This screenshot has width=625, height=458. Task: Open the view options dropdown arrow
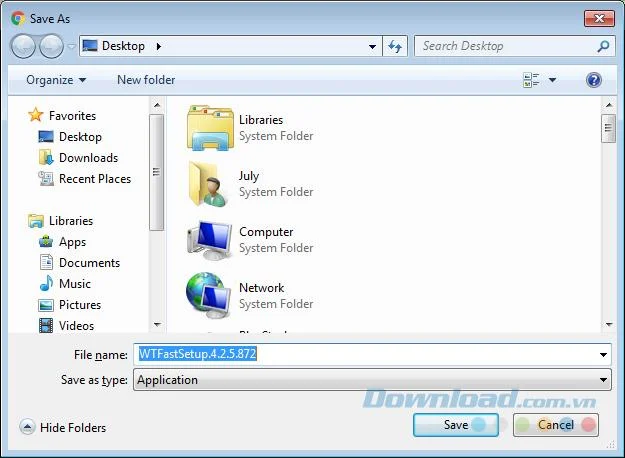(552, 80)
